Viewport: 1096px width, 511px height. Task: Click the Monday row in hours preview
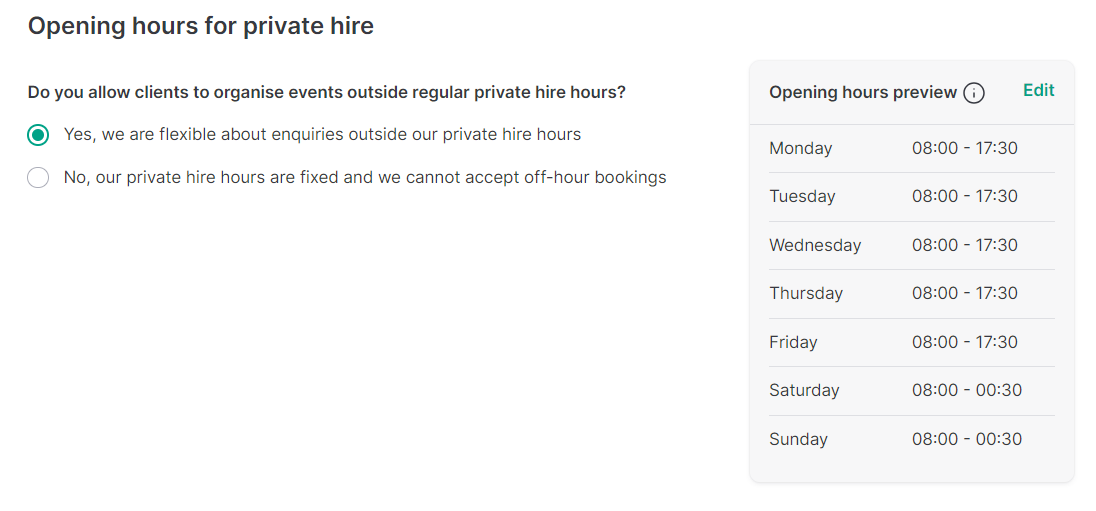pos(911,148)
